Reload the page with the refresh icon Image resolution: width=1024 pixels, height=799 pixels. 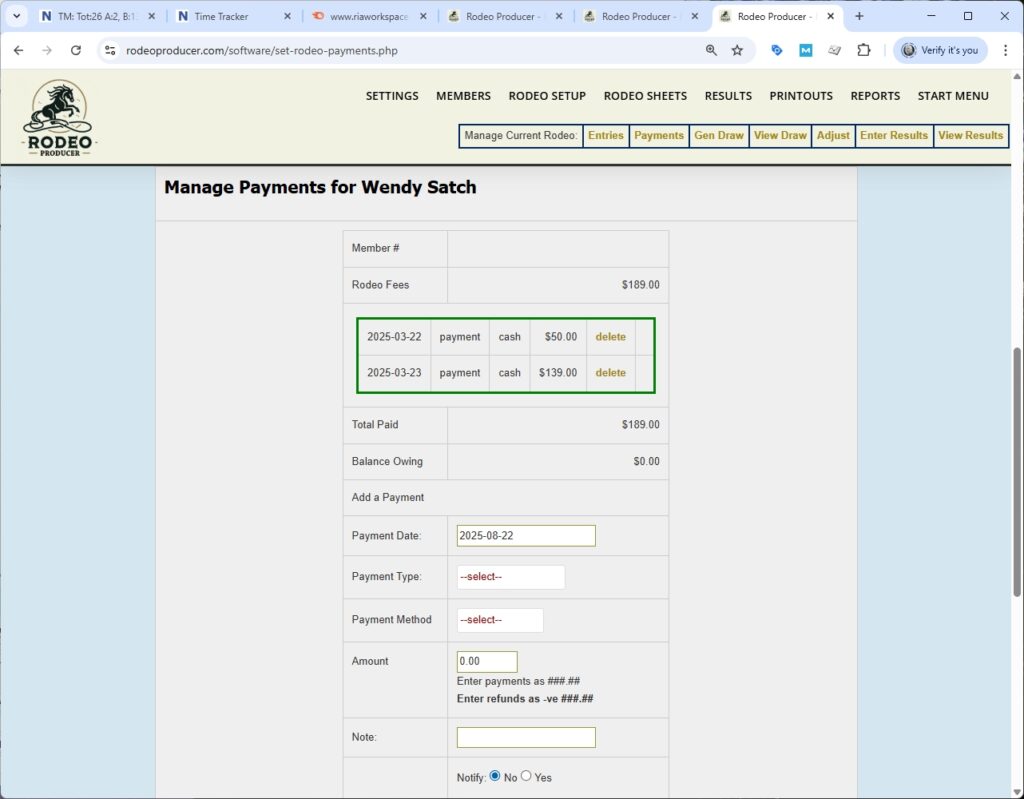coord(76,49)
